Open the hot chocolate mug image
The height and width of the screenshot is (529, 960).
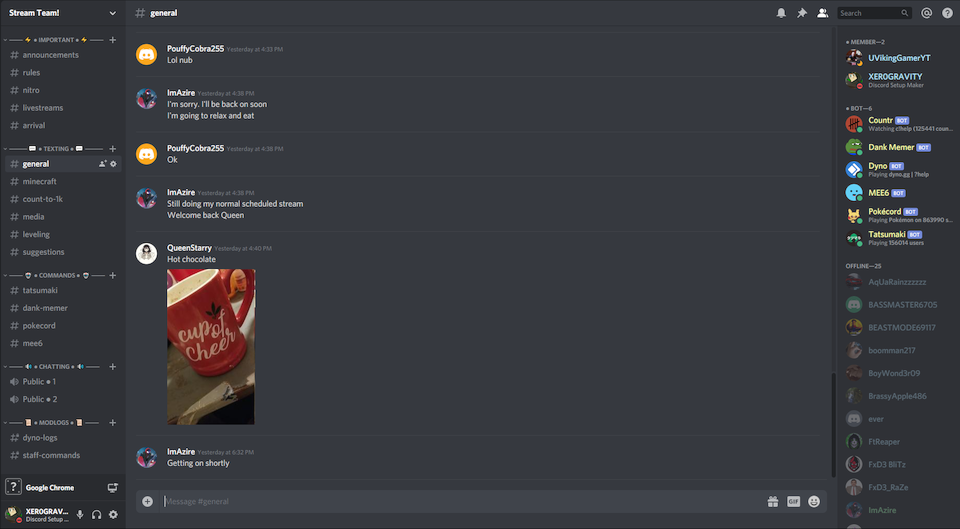tap(211, 347)
